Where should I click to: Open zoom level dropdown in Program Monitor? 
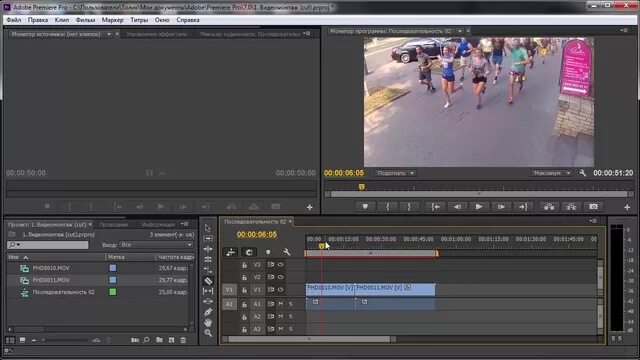point(395,173)
